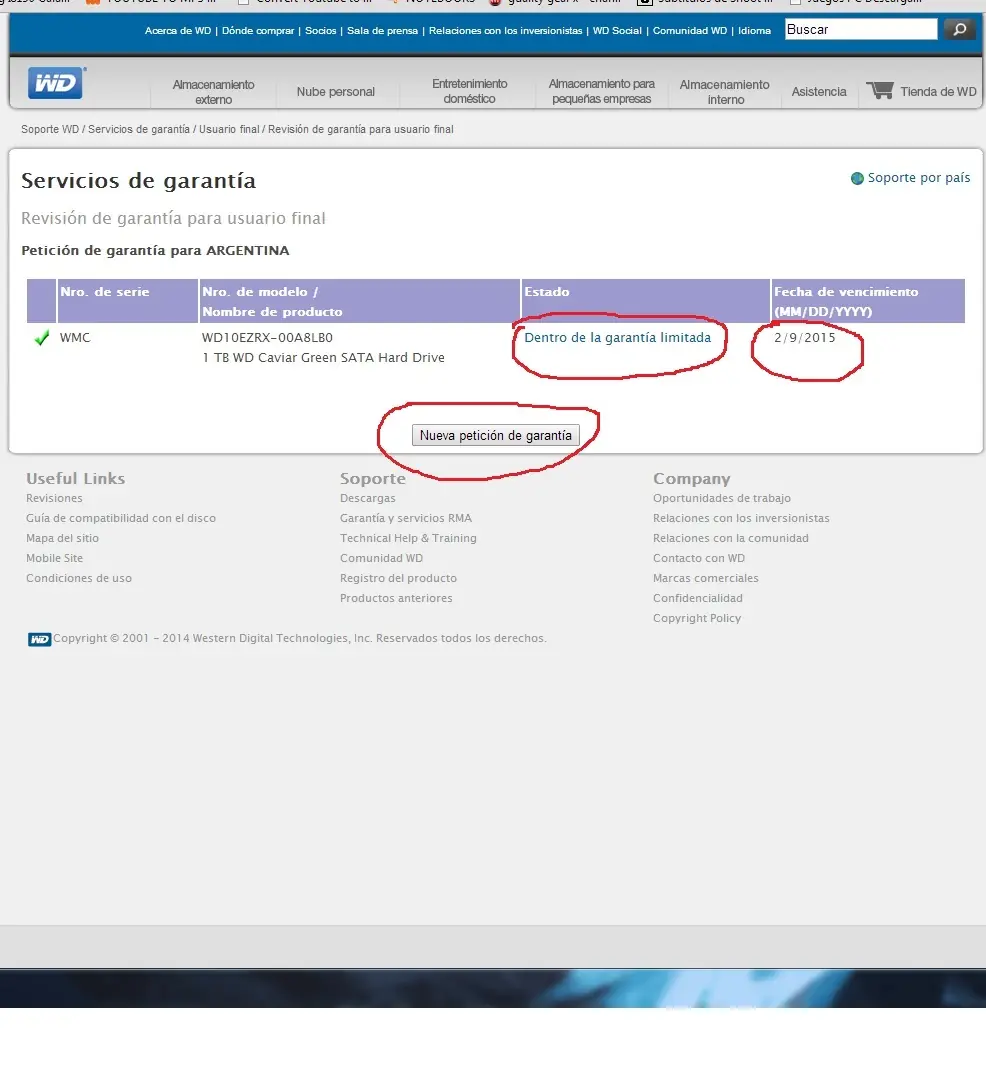Open WD Social link
The image size is (986, 1080).
click(x=617, y=30)
